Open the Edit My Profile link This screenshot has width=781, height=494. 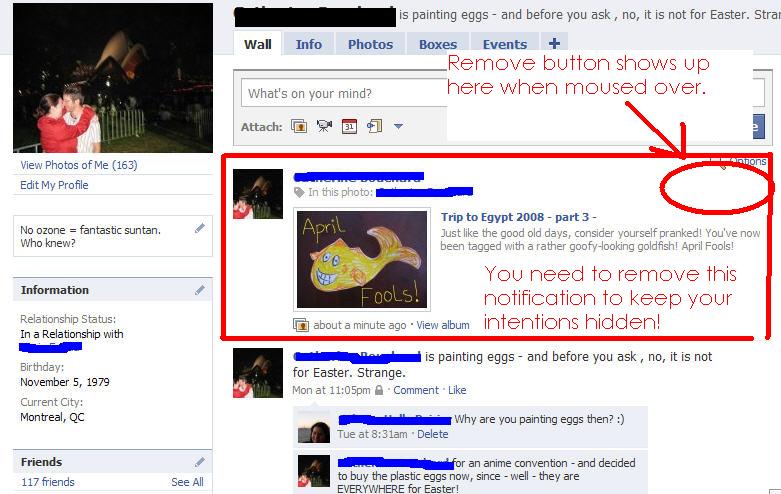54,185
